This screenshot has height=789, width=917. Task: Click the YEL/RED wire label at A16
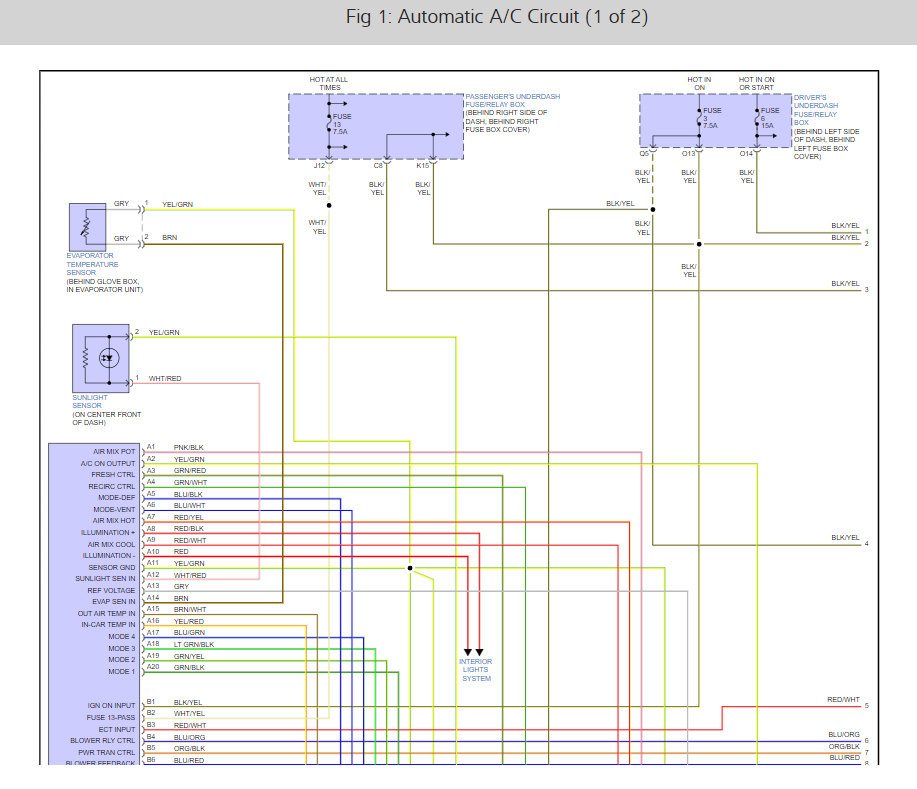click(188, 621)
